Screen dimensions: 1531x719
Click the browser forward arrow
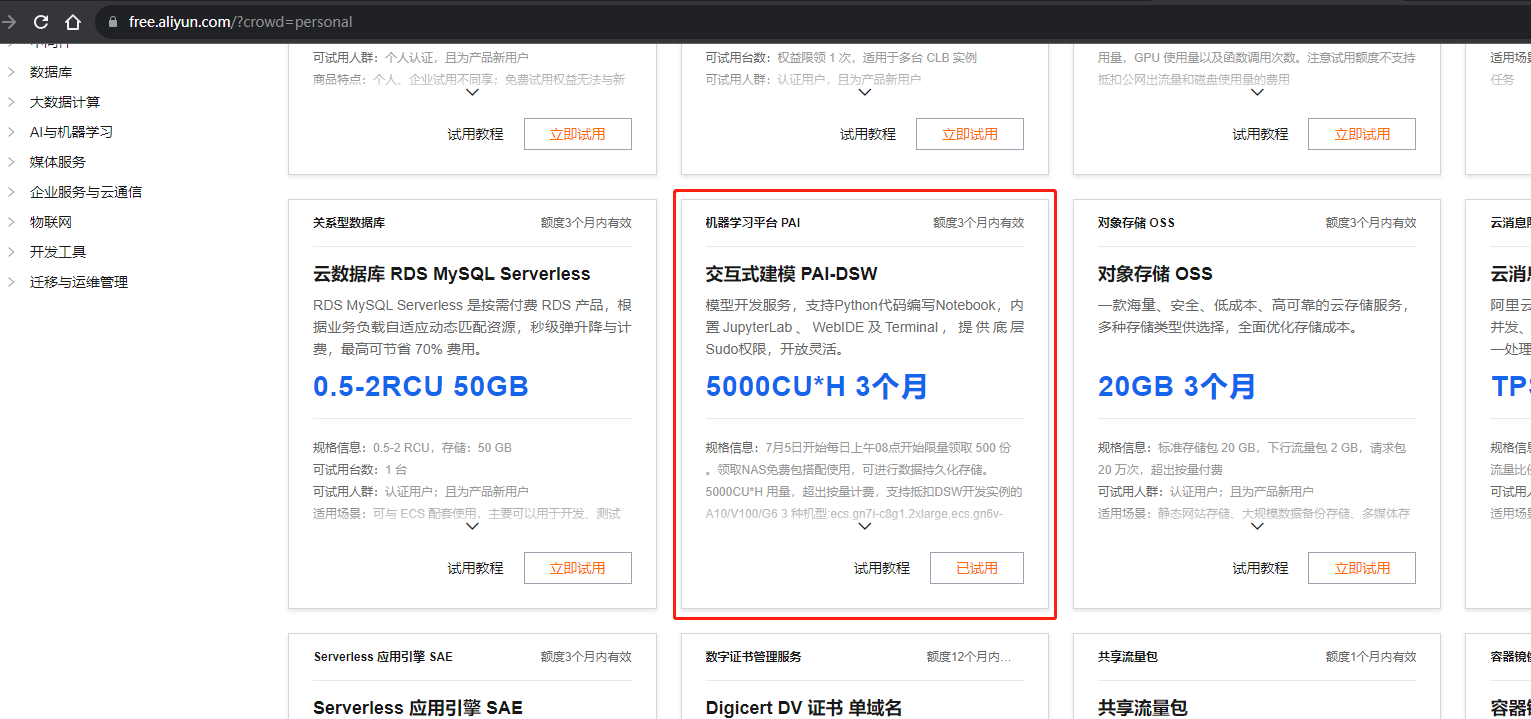tap(10, 21)
